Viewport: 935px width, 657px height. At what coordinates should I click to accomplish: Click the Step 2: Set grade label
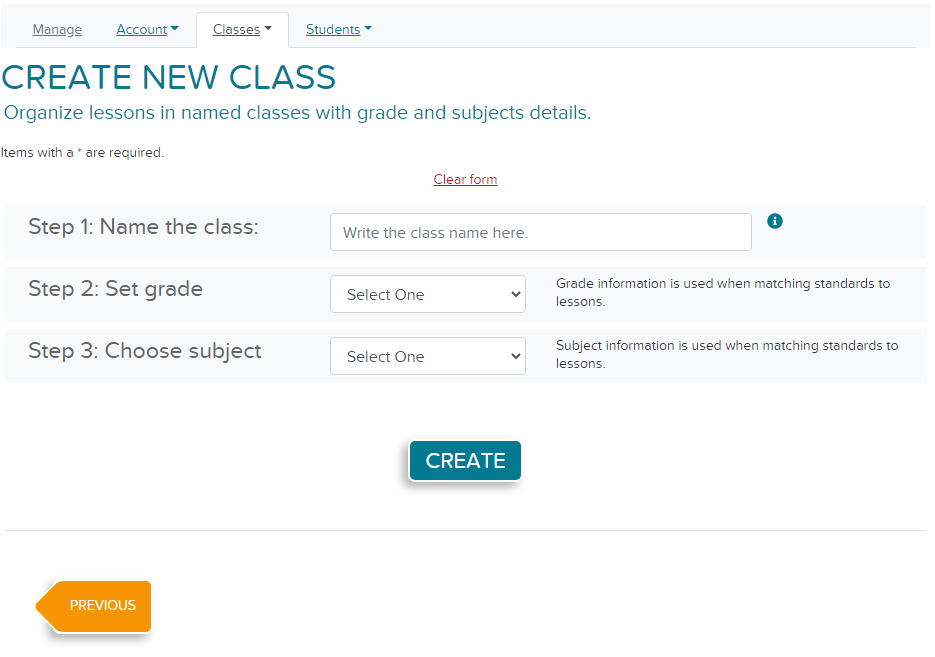click(116, 289)
